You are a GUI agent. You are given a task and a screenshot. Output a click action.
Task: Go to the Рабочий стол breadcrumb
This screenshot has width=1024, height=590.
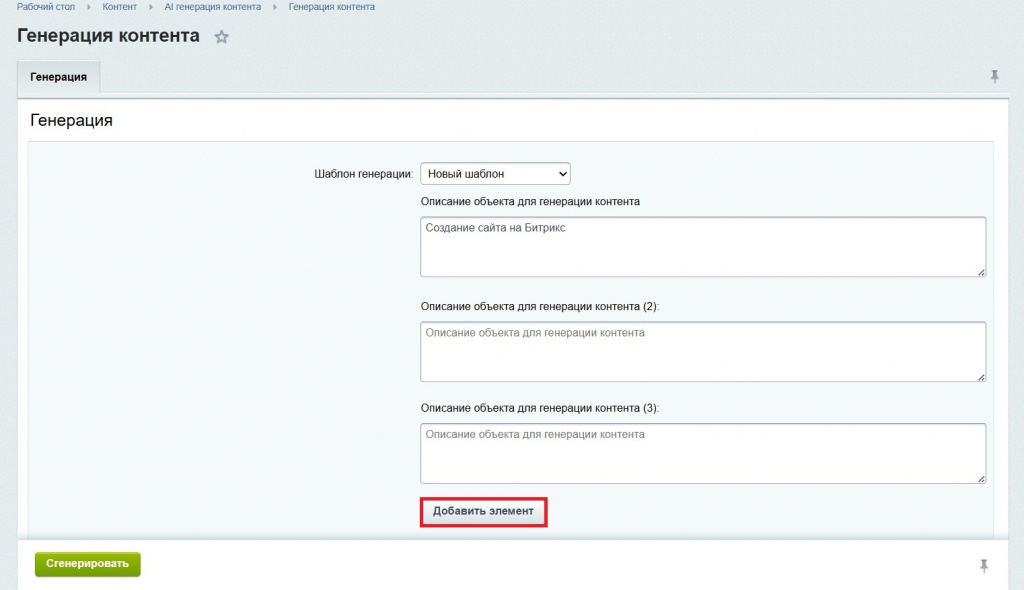point(46,7)
